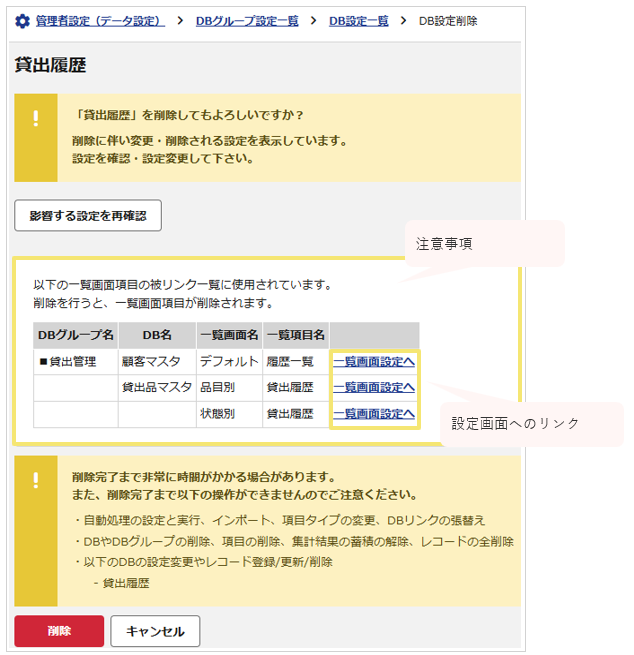634x655 pixels.
Task: Go to DBグループ設定一覧 breadcrumb link
Action: pos(247,21)
